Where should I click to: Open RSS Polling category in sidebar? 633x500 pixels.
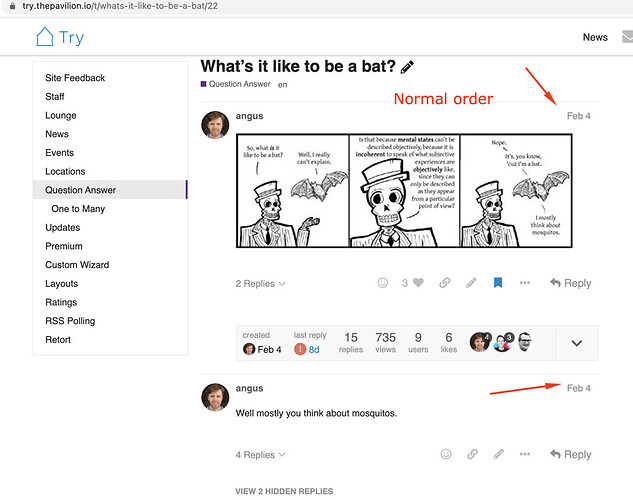[x=70, y=321]
